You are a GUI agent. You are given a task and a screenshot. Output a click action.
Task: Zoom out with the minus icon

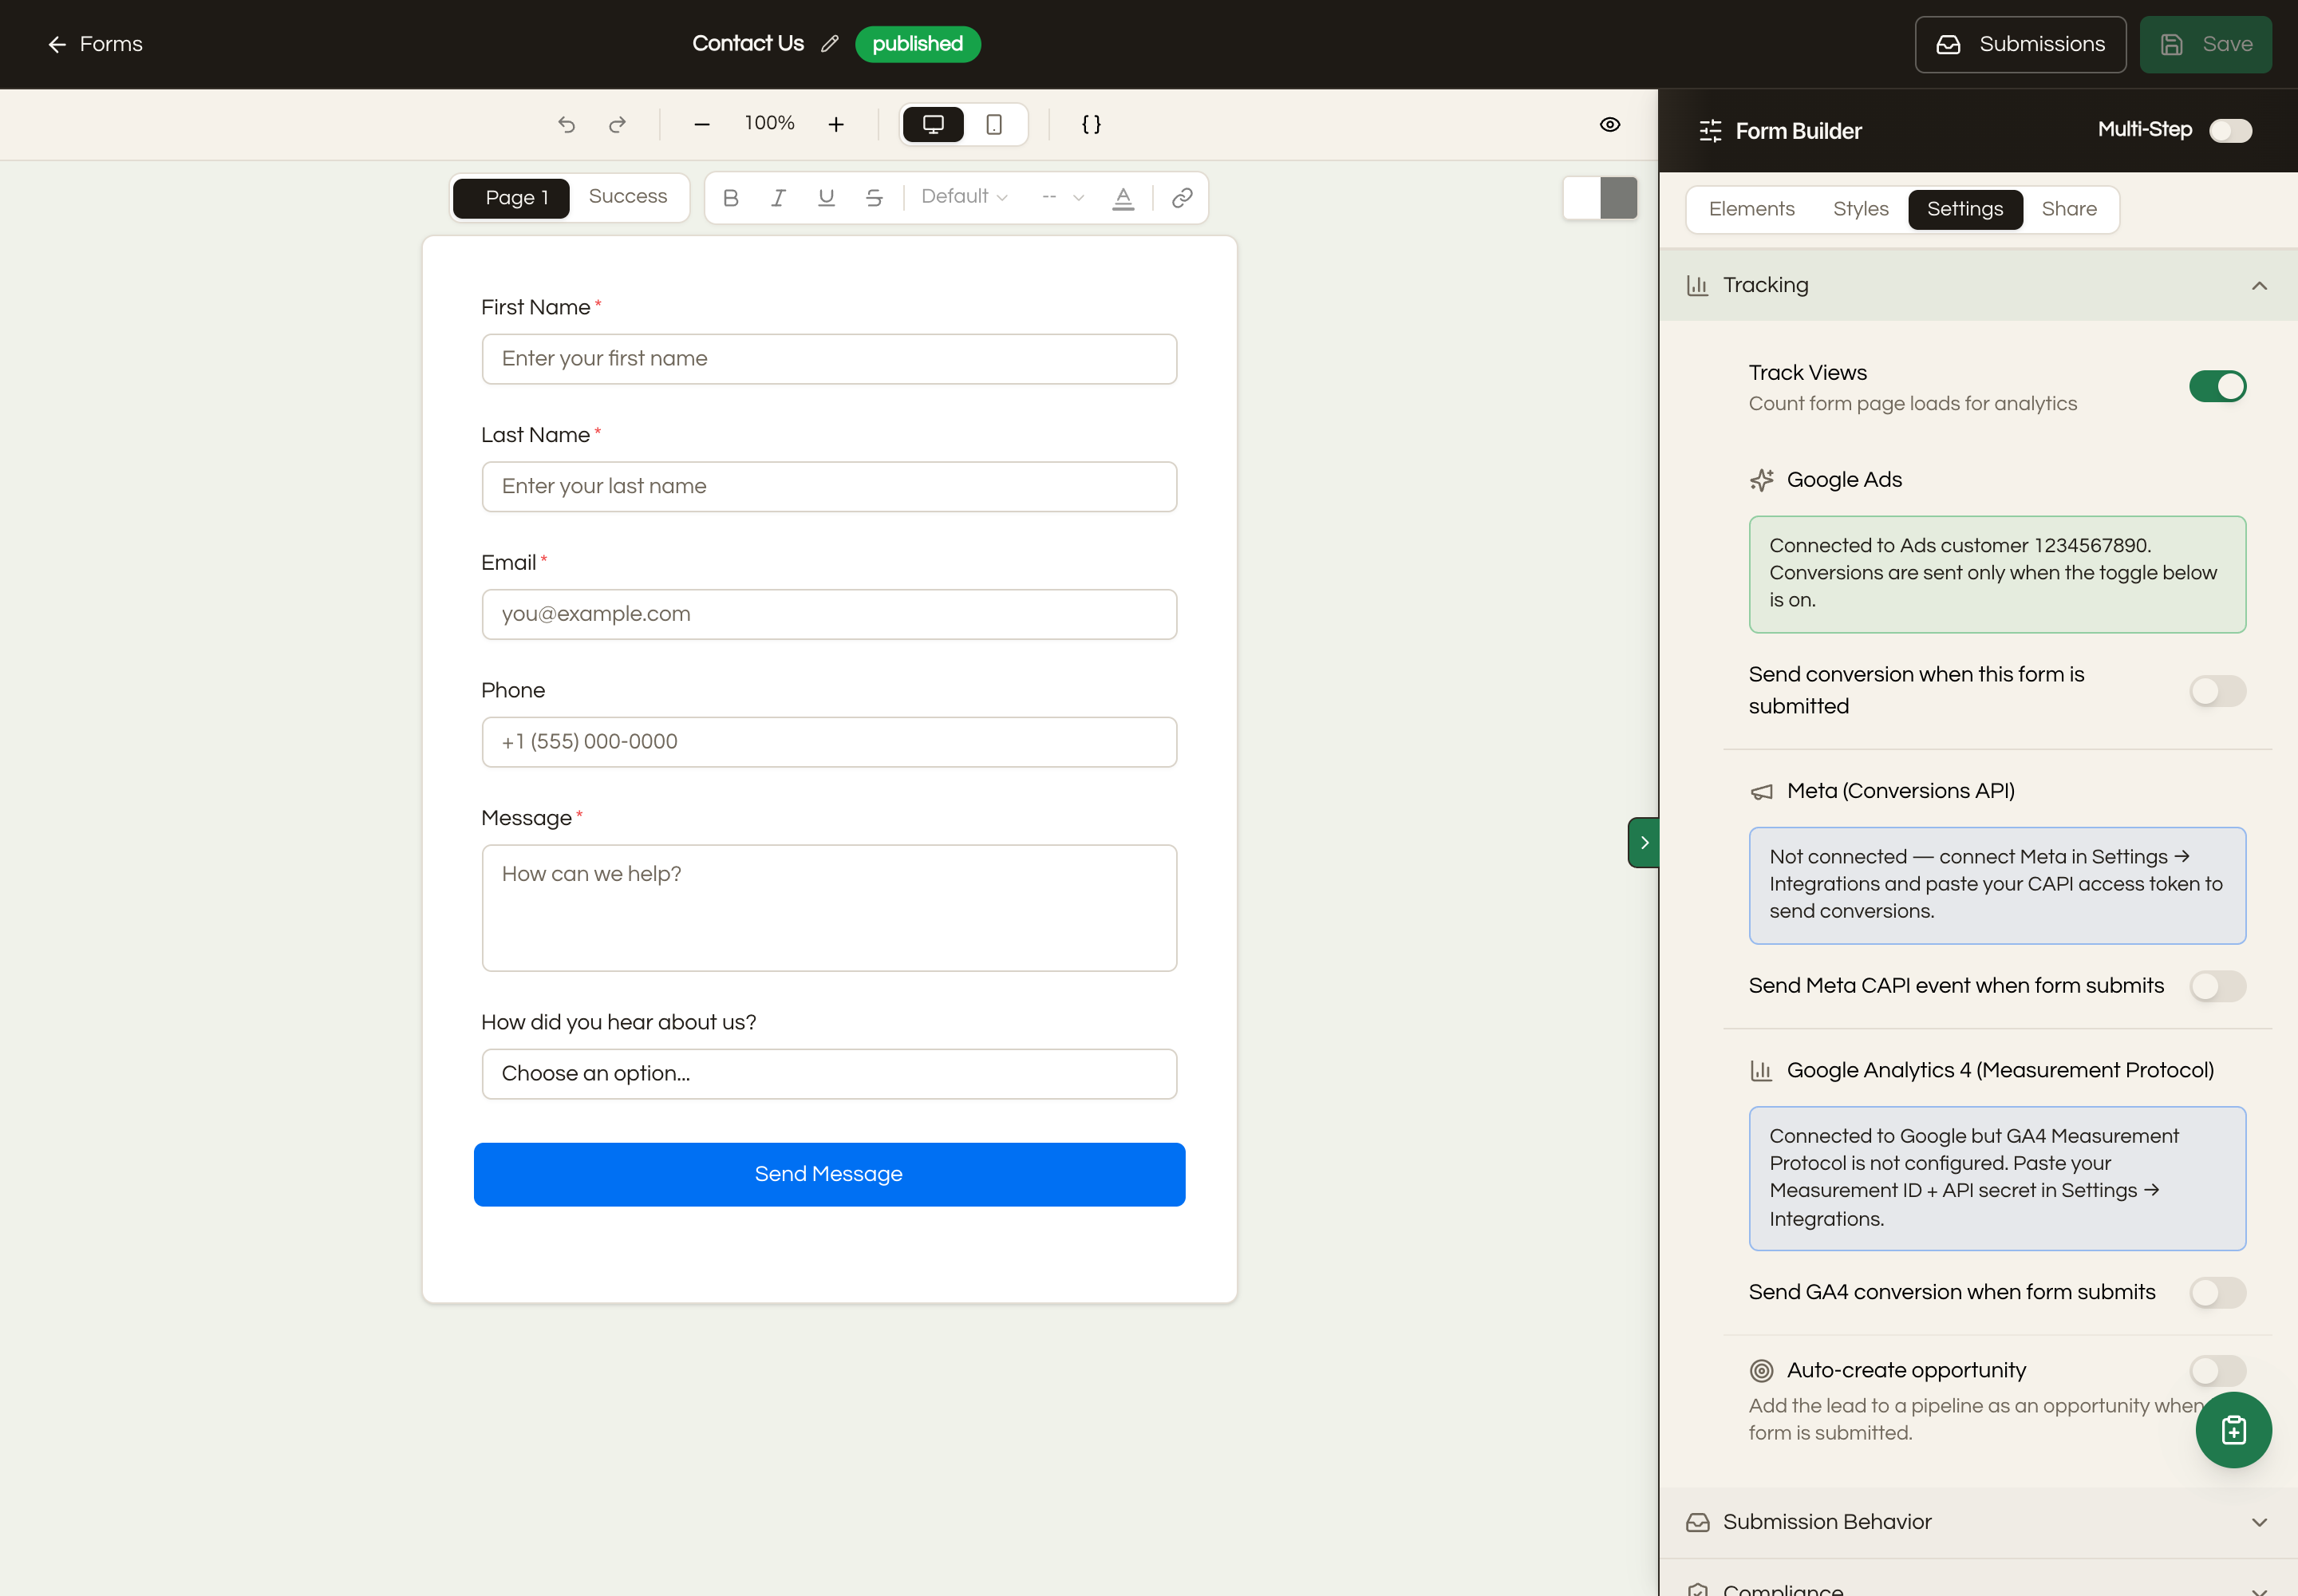702,124
